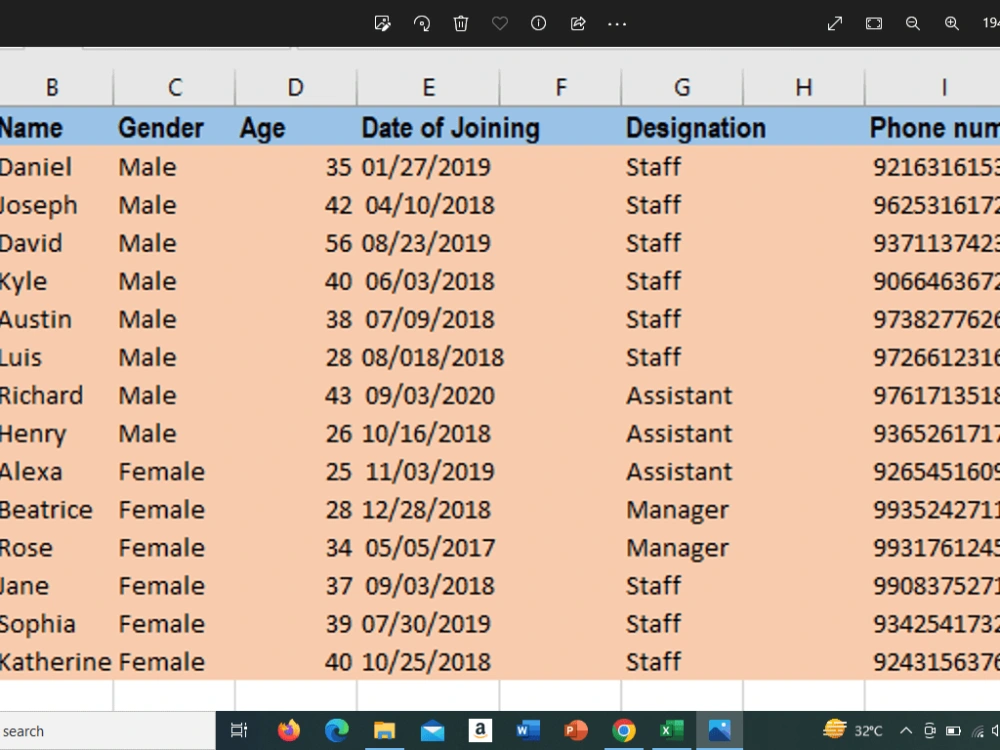Select Female in Sophia's row
Viewport: 1000px width, 750px height.
click(x=162, y=624)
